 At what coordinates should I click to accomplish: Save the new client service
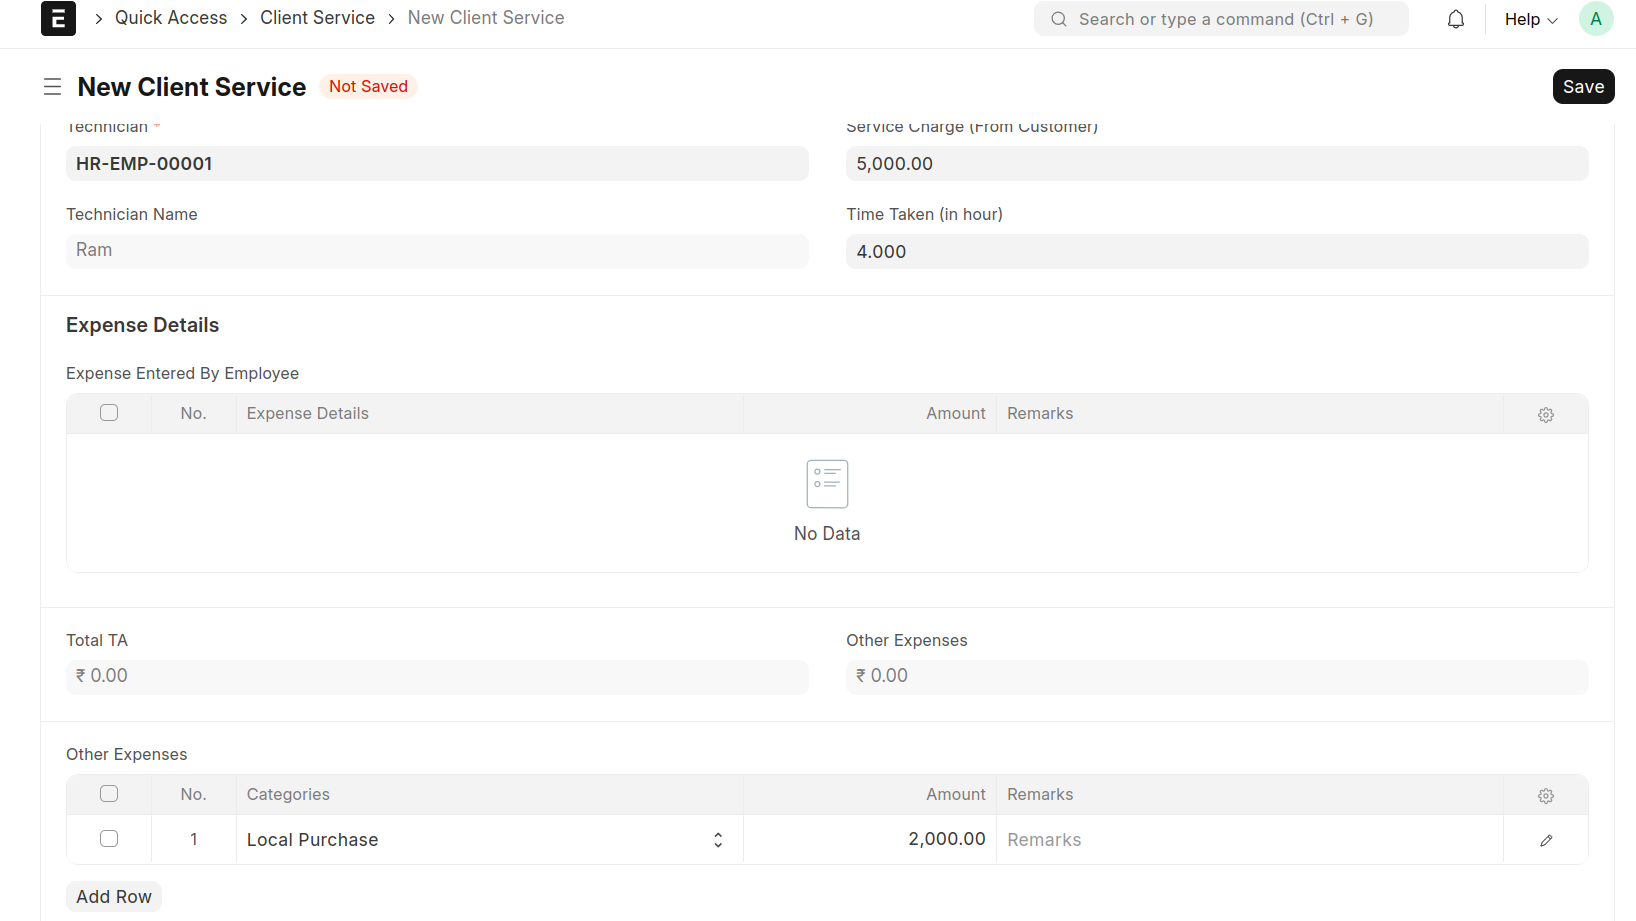[1582, 87]
